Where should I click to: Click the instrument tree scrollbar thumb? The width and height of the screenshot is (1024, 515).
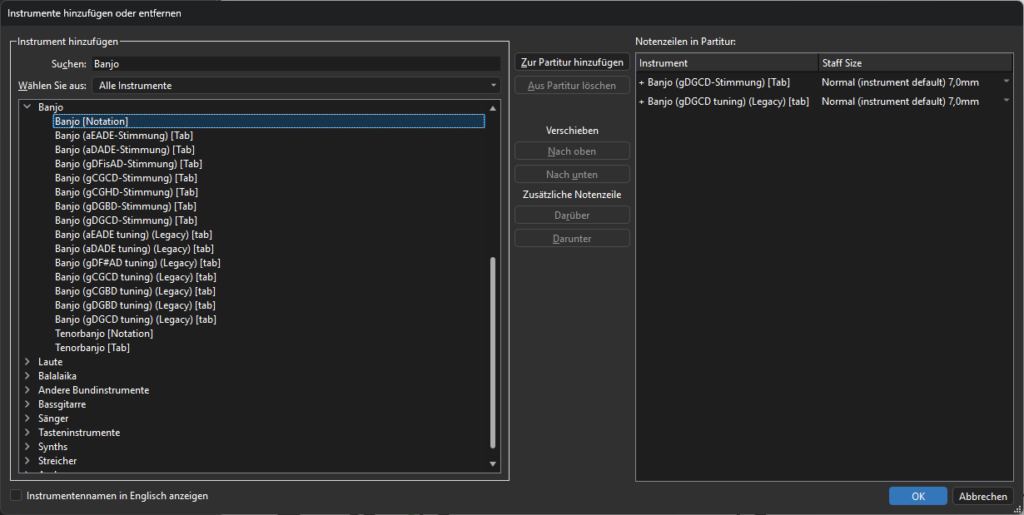pos(493,352)
